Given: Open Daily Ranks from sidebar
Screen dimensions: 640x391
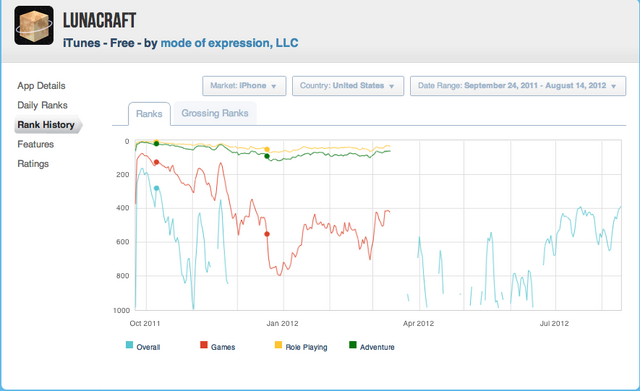Looking at the screenshot, I should tap(42, 105).
